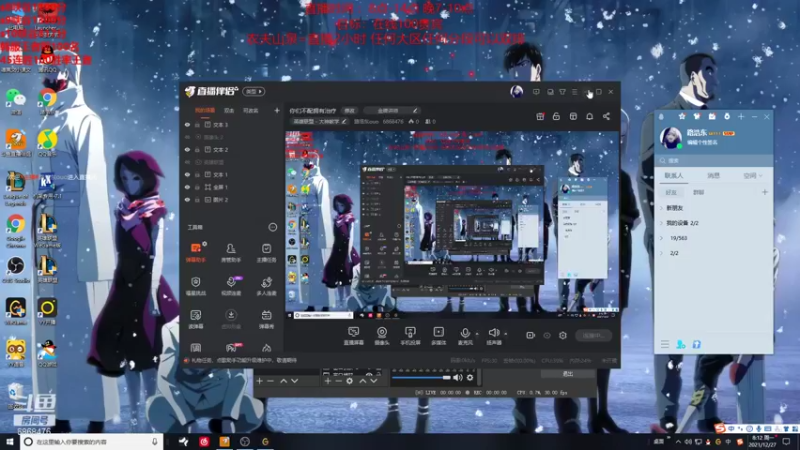Open user avatar in streaming app title bar

[516, 92]
